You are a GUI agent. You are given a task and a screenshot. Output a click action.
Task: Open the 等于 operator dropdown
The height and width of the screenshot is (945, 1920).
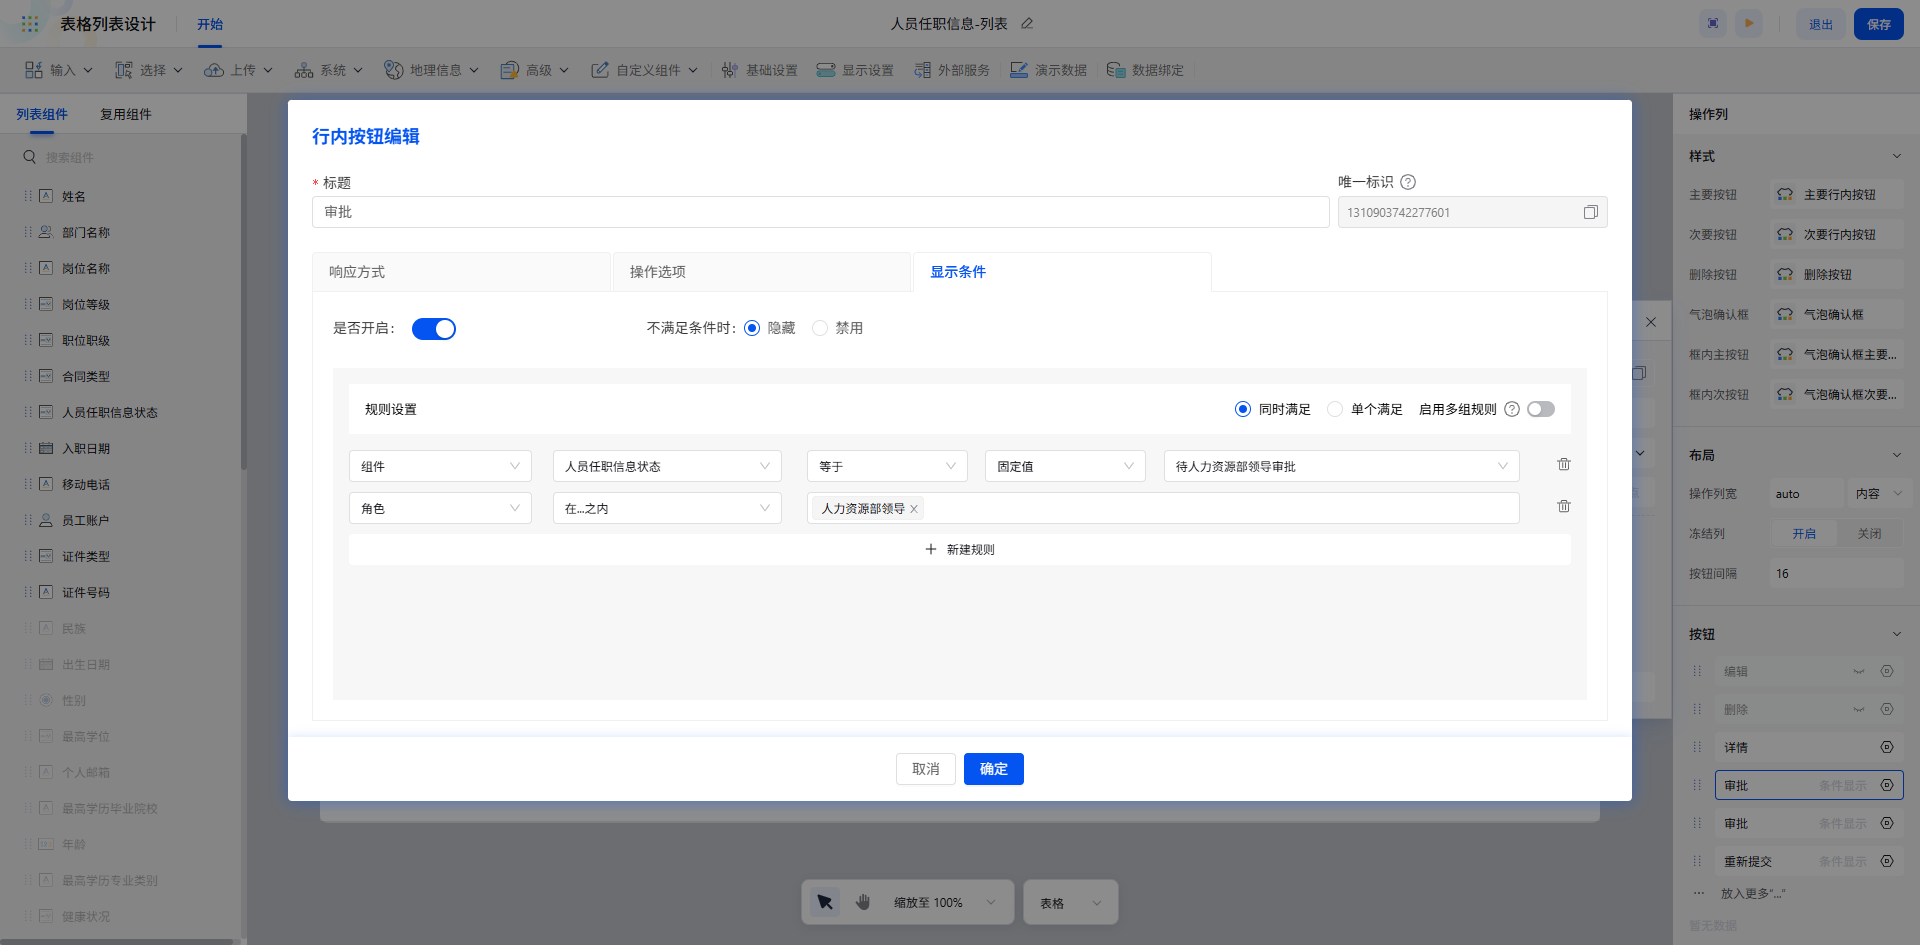click(887, 466)
